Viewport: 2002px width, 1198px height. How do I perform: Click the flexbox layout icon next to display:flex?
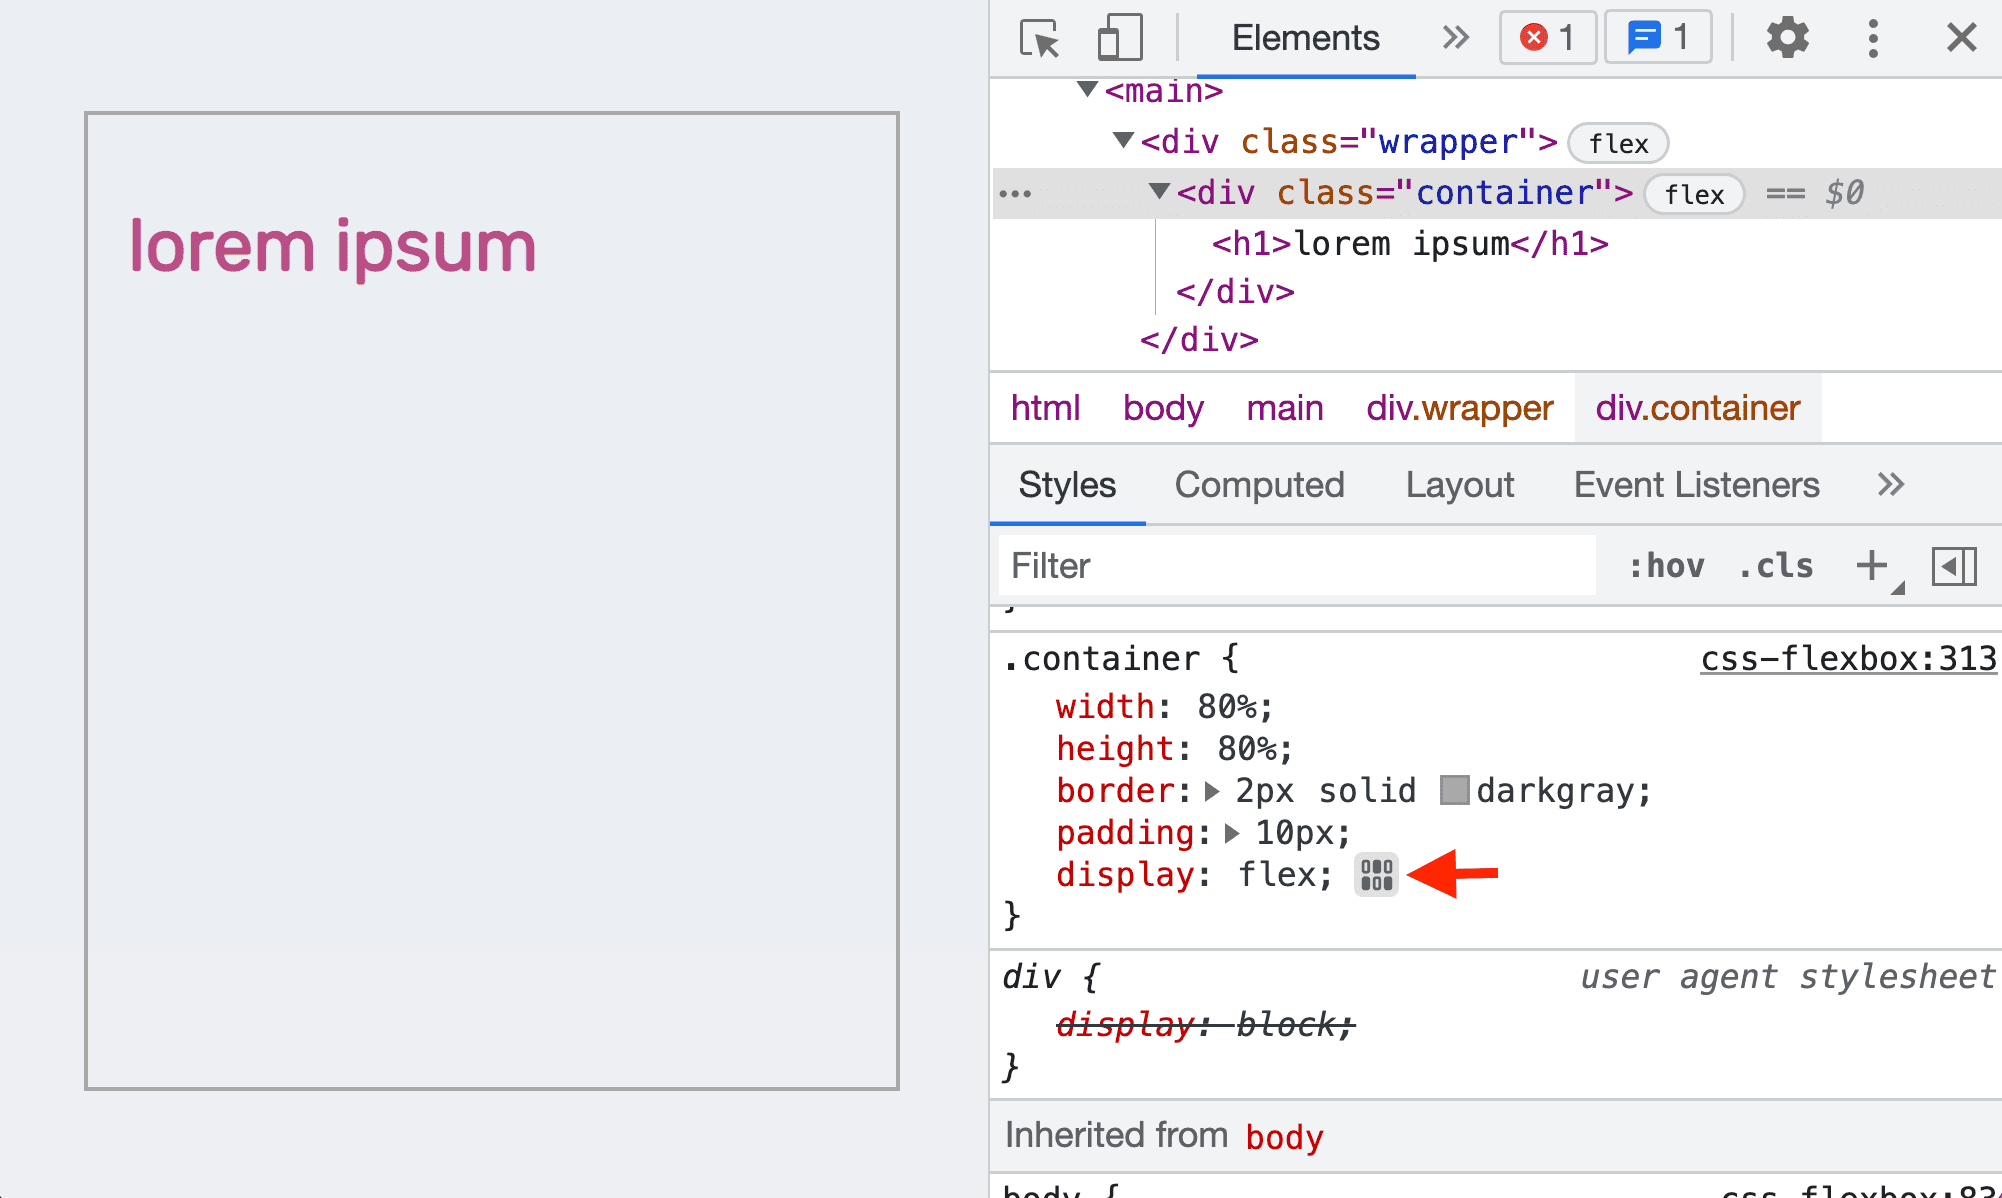coord(1375,874)
